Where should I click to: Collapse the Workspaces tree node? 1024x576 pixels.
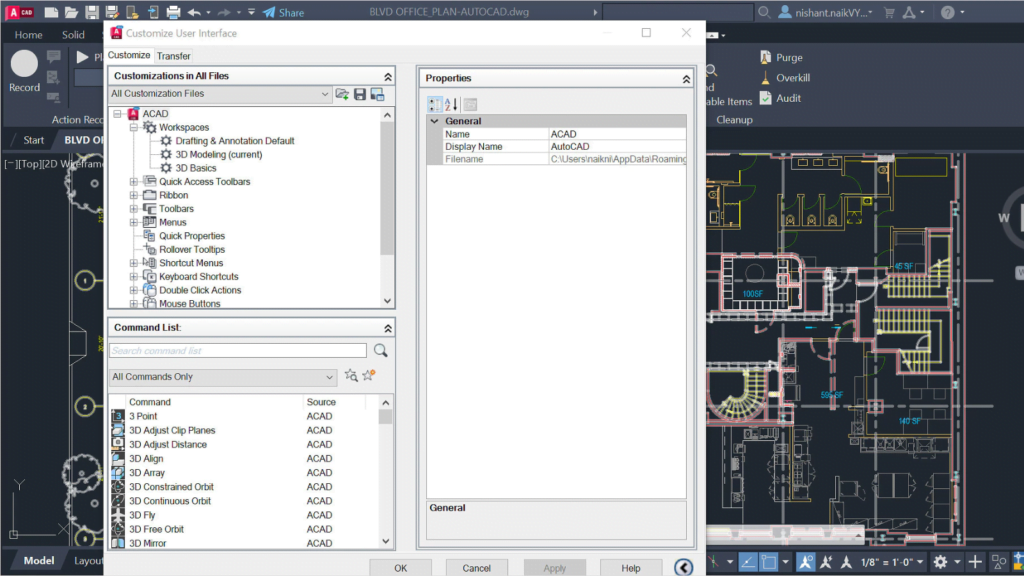tap(133, 127)
